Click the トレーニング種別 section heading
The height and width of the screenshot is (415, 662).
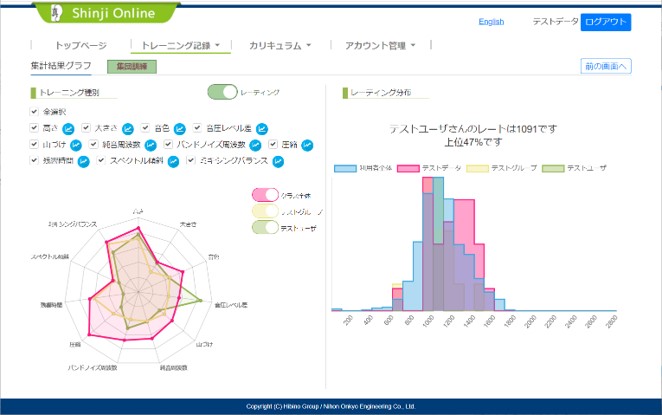pyautogui.click(x=69, y=92)
